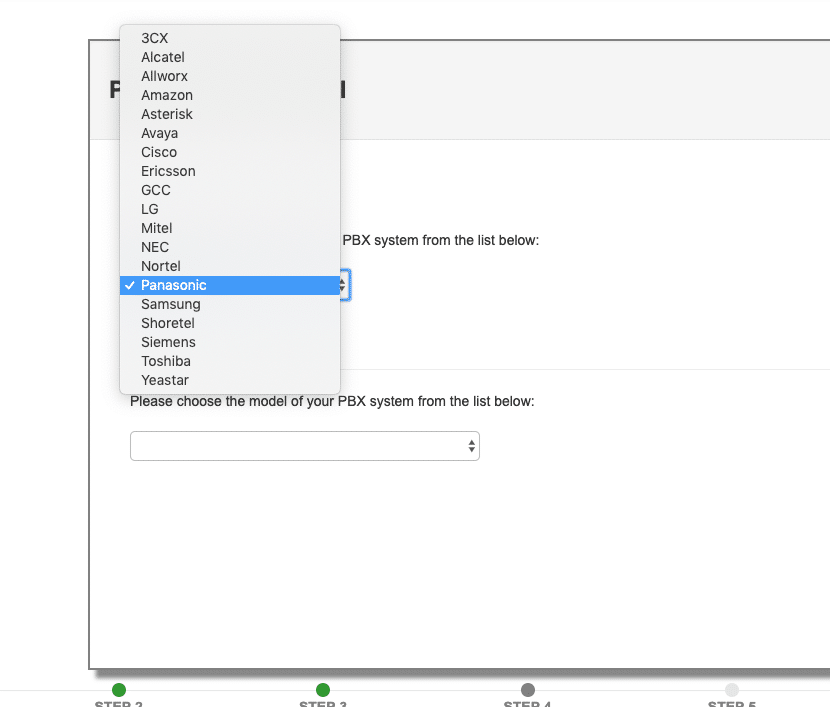This screenshot has width=830, height=707.
Task: Open the PBX model dropdown
Action: coord(305,446)
